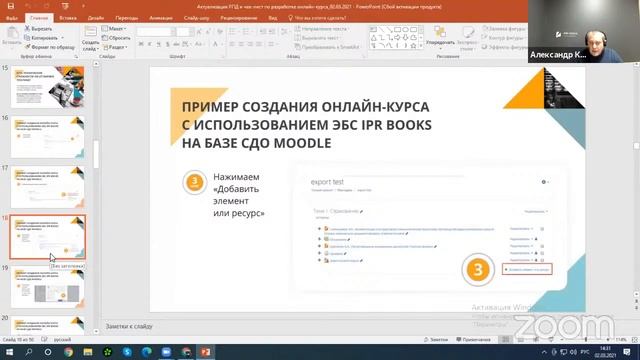Select Format Painter (Формат по образцу)
Viewport: 640px width, 360px height.
tap(49, 47)
